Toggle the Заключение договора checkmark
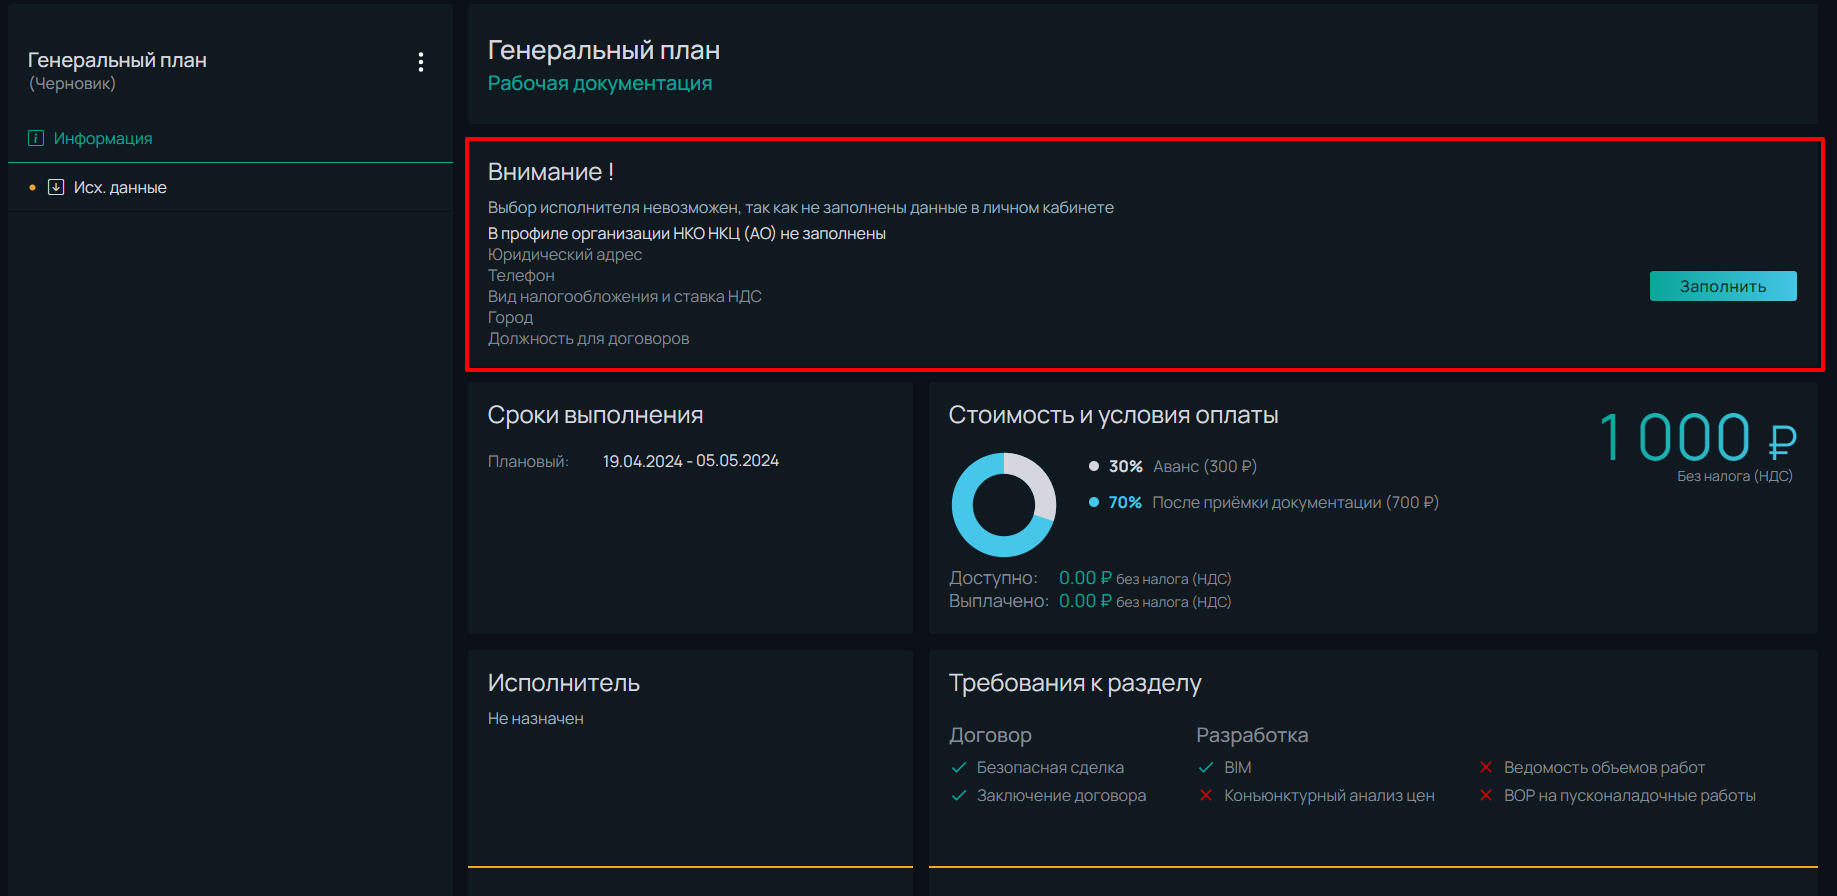 (959, 795)
